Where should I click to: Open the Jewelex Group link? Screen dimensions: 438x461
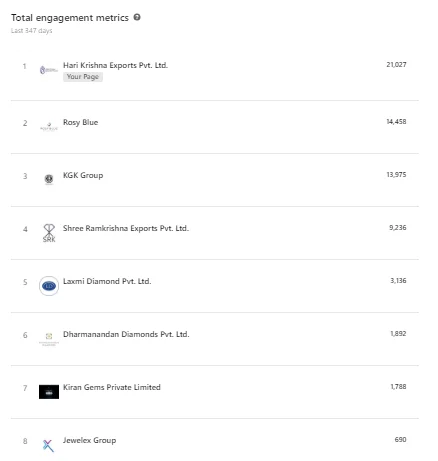click(x=90, y=440)
